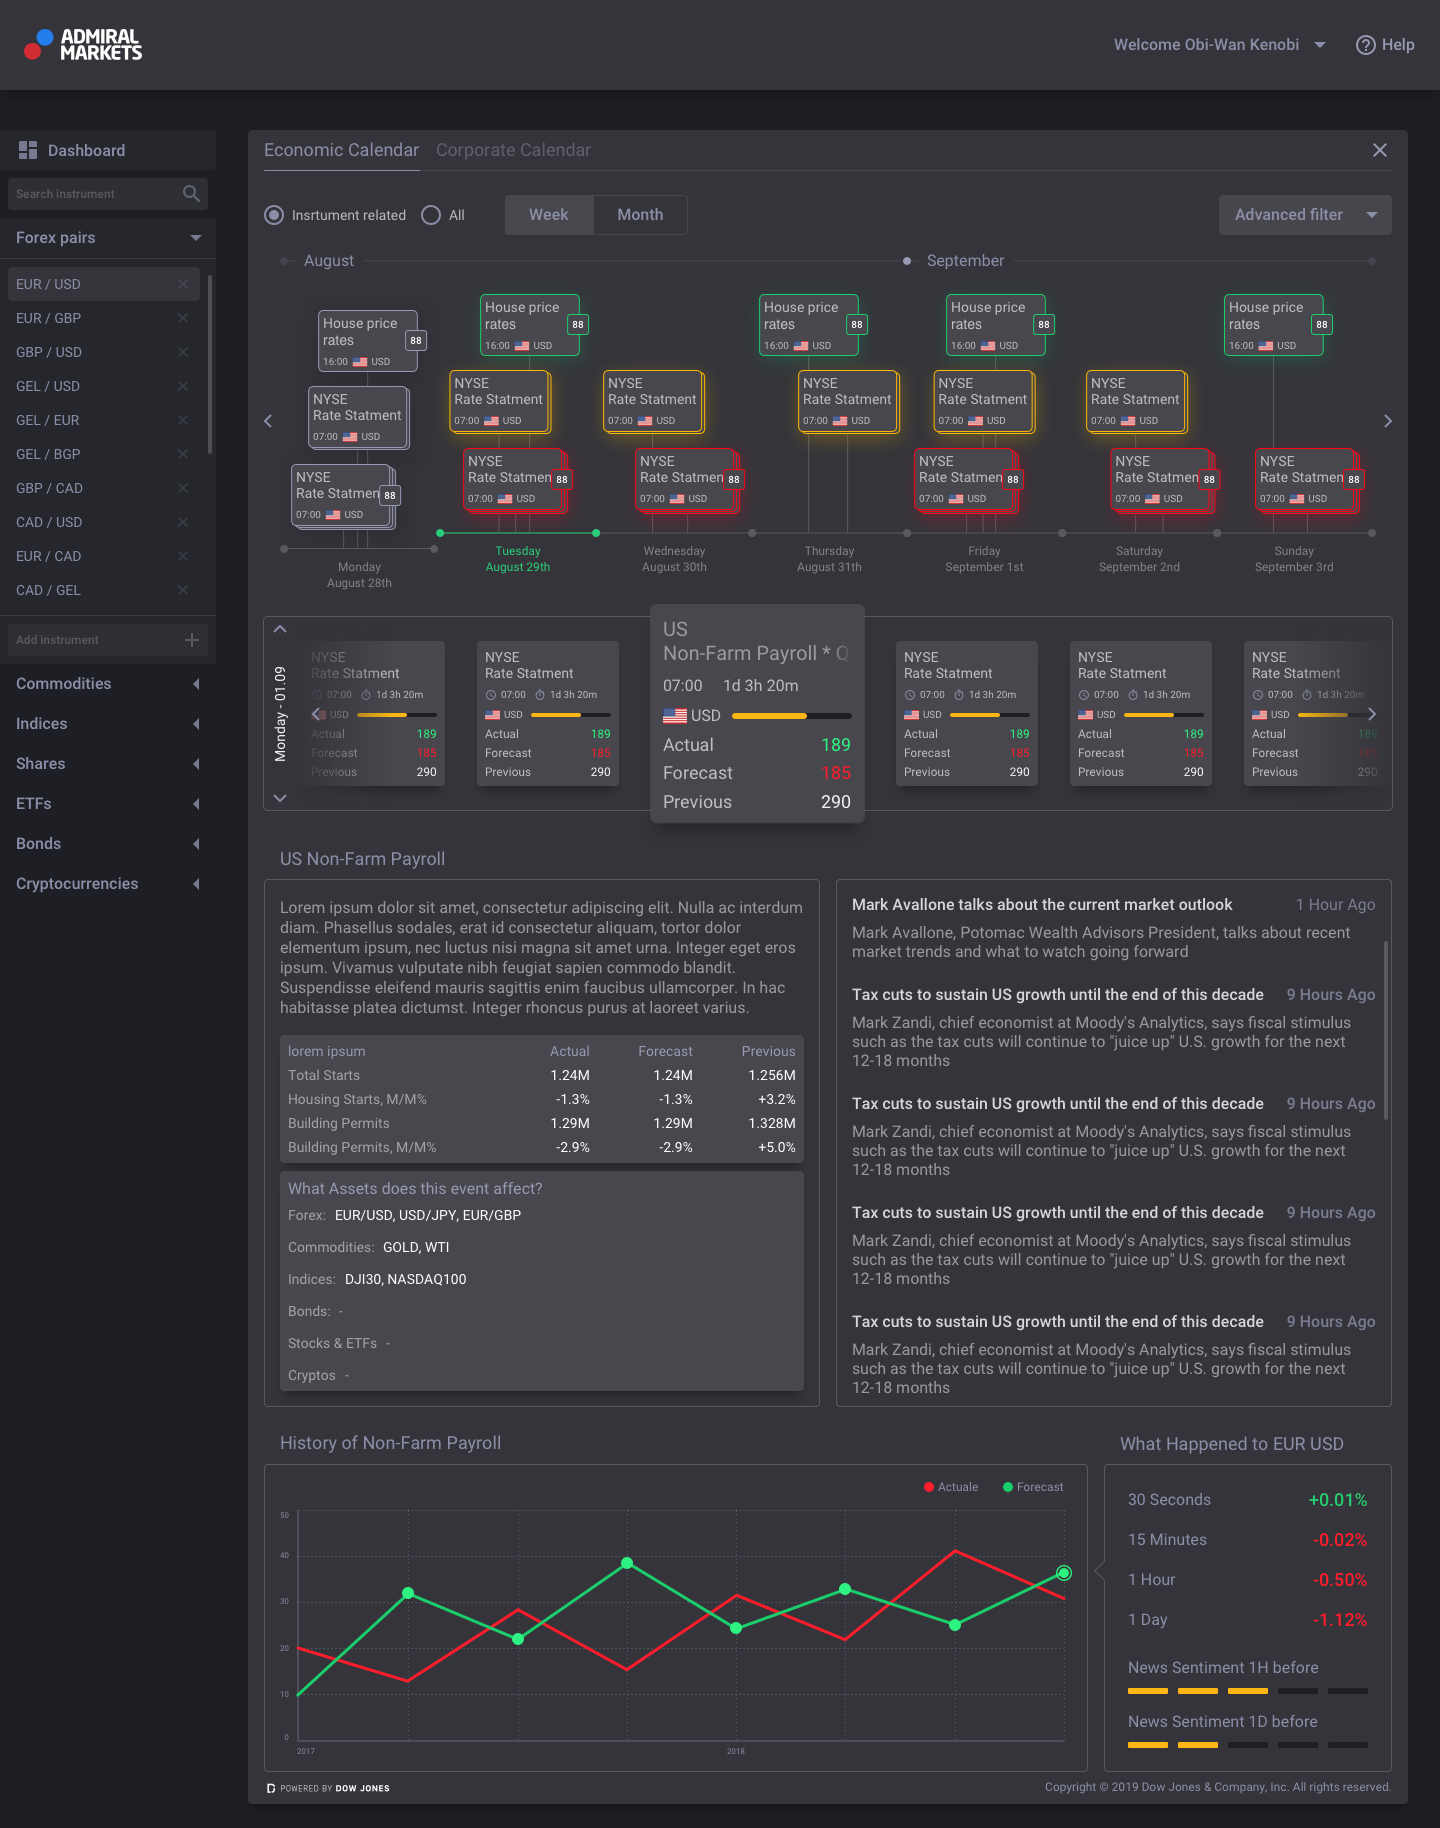The image size is (1440, 1828).
Task: Remove CAD / GEL with its X icon
Action: pos(183,590)
